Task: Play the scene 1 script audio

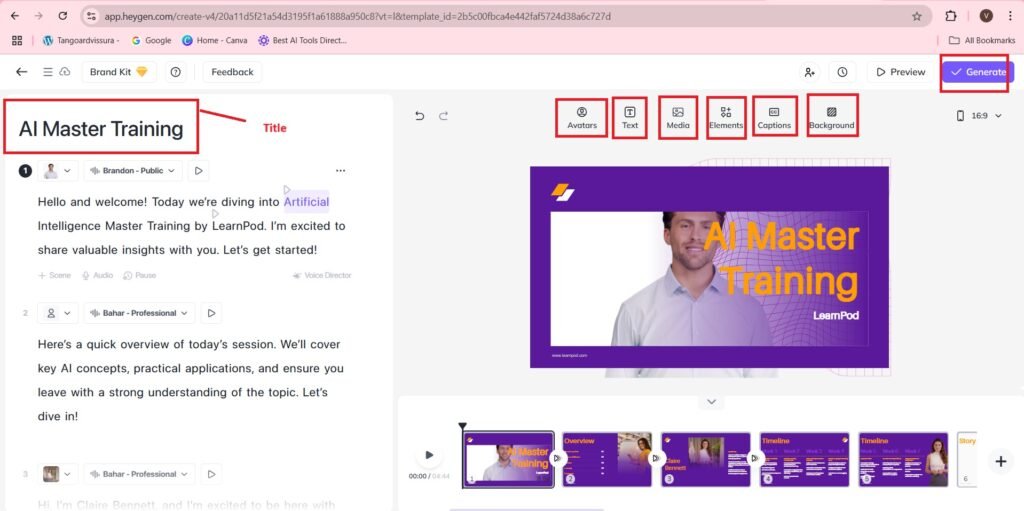Action: [x=199, y=171]
